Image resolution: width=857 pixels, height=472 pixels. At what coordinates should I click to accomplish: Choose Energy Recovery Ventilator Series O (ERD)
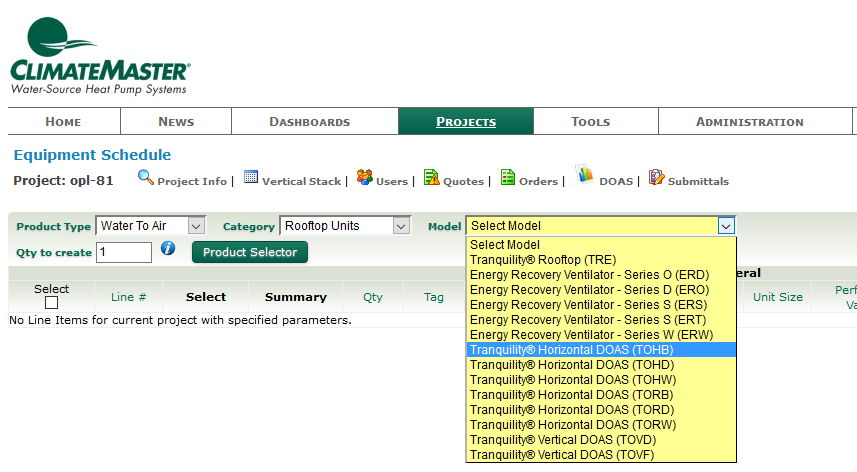click(x=601, y=275)
